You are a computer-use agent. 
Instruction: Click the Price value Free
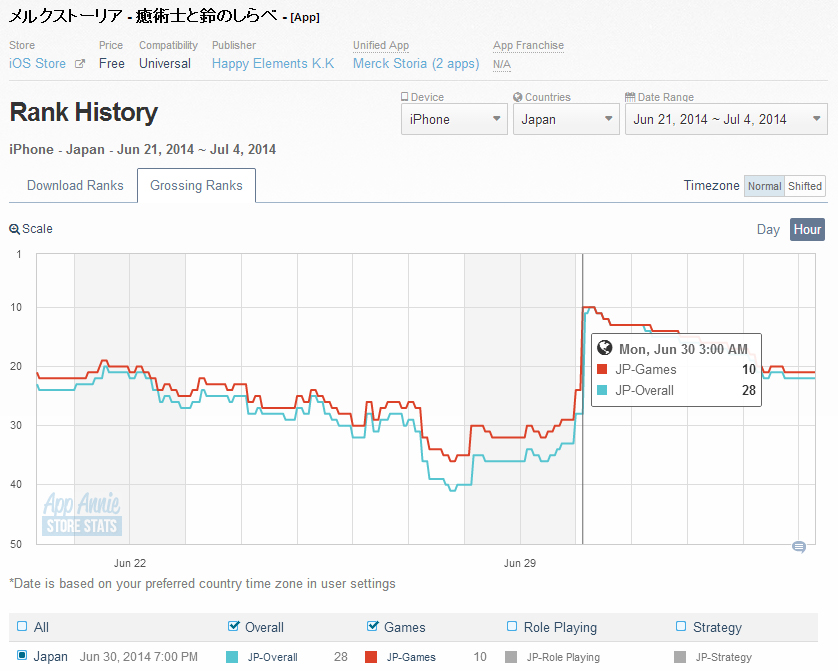pyautogui.click(x=112, y=64)
